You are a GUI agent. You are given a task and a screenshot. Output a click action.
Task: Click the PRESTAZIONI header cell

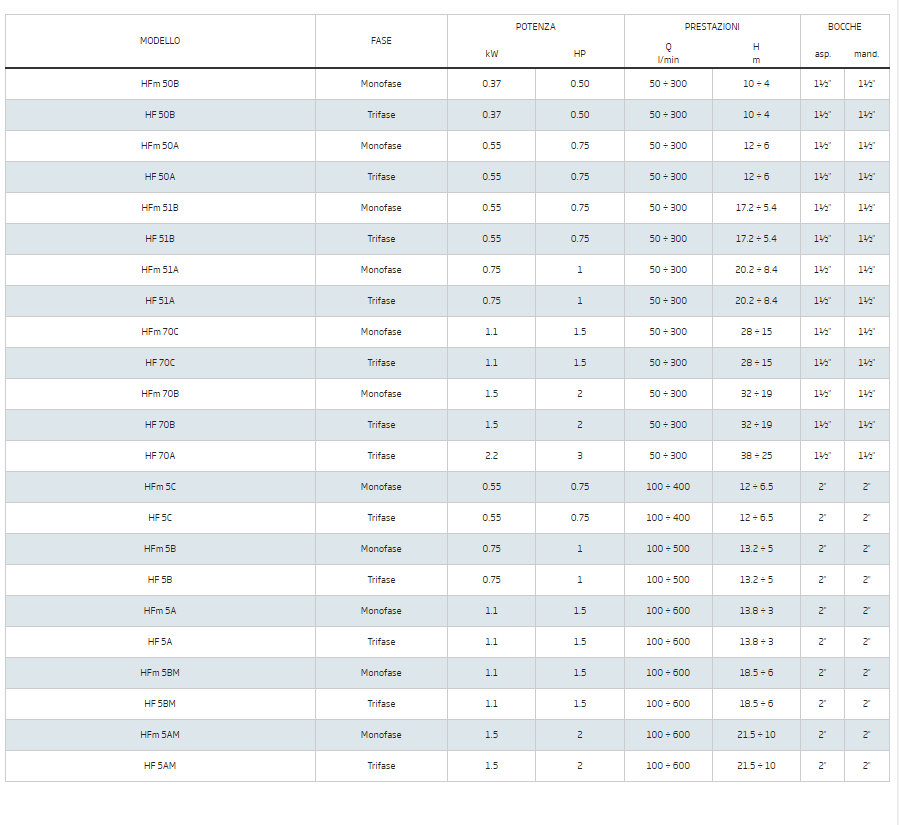[712, 27]
